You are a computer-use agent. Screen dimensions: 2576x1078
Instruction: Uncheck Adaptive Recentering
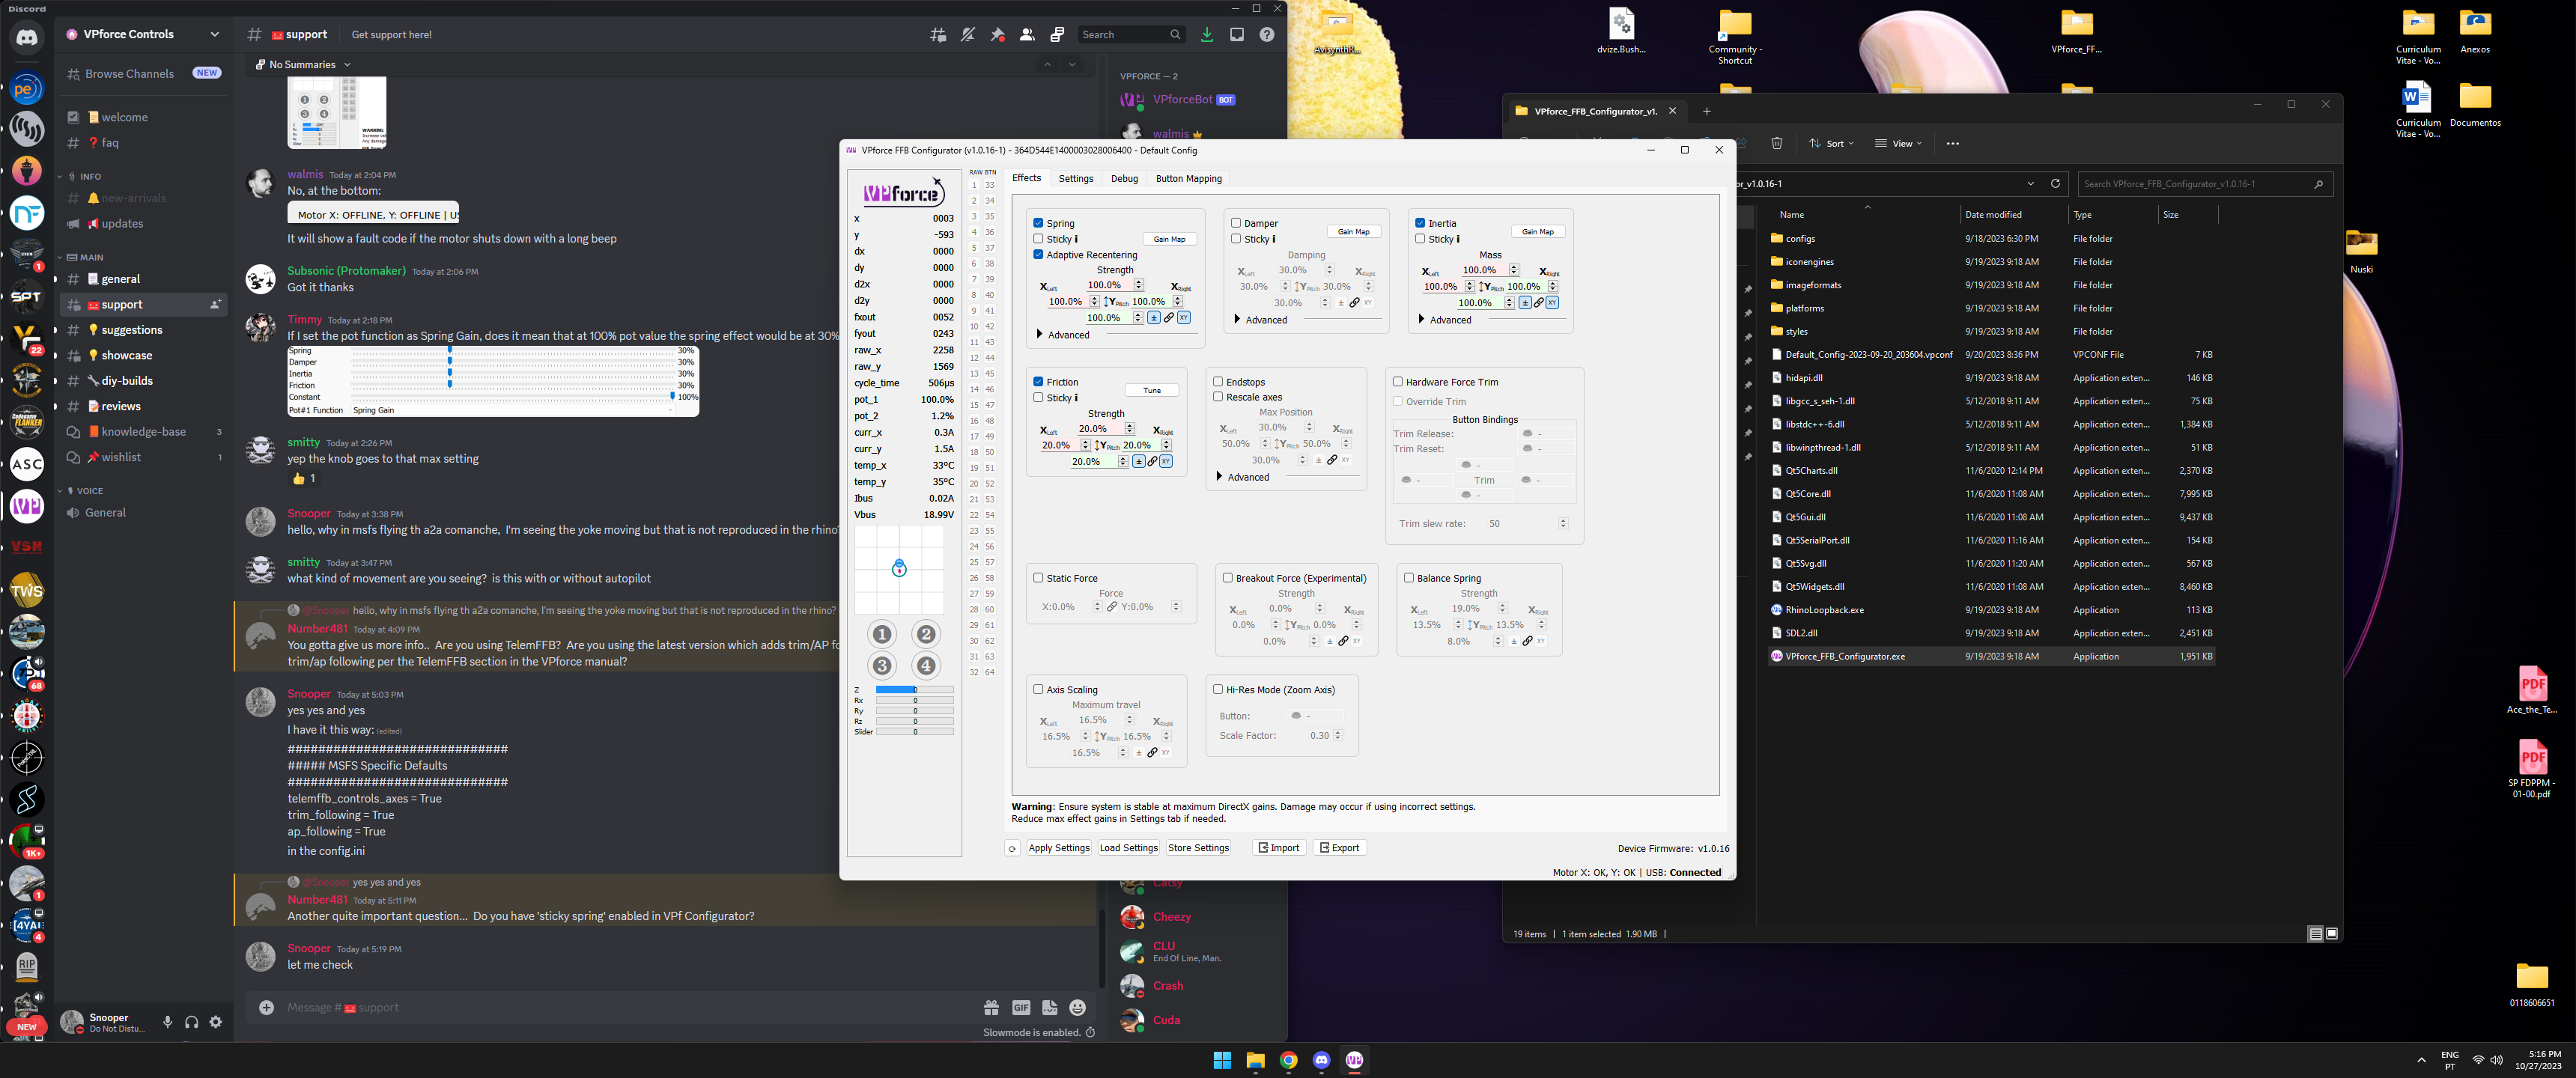click(x=1038, y=255)
